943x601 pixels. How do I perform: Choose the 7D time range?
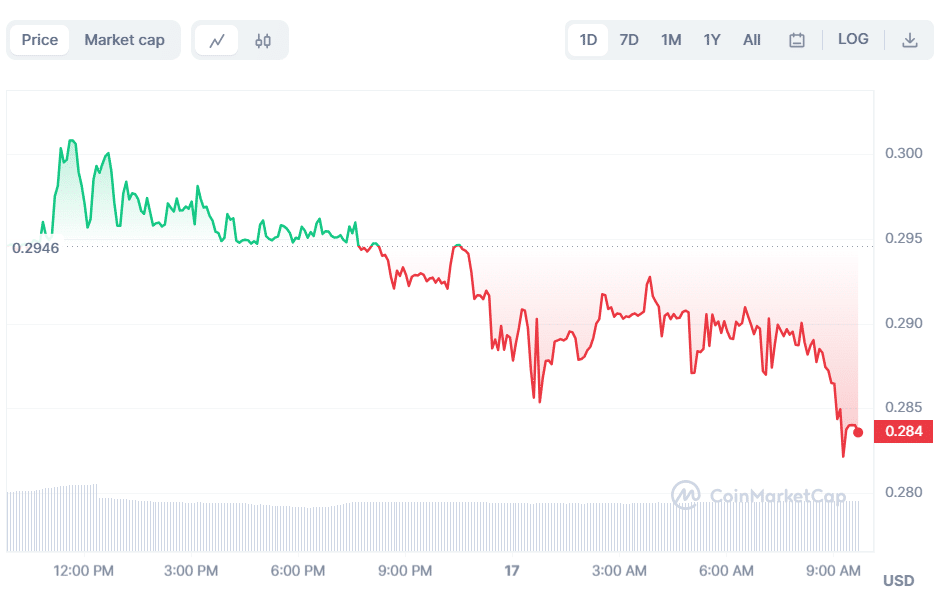pos(629,40)
